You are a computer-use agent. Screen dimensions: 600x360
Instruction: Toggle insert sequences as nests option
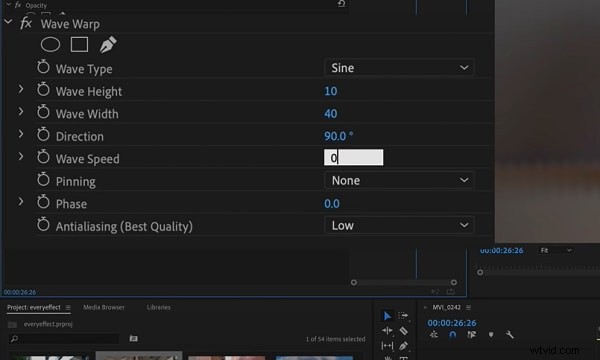click(x=434, y=335)
